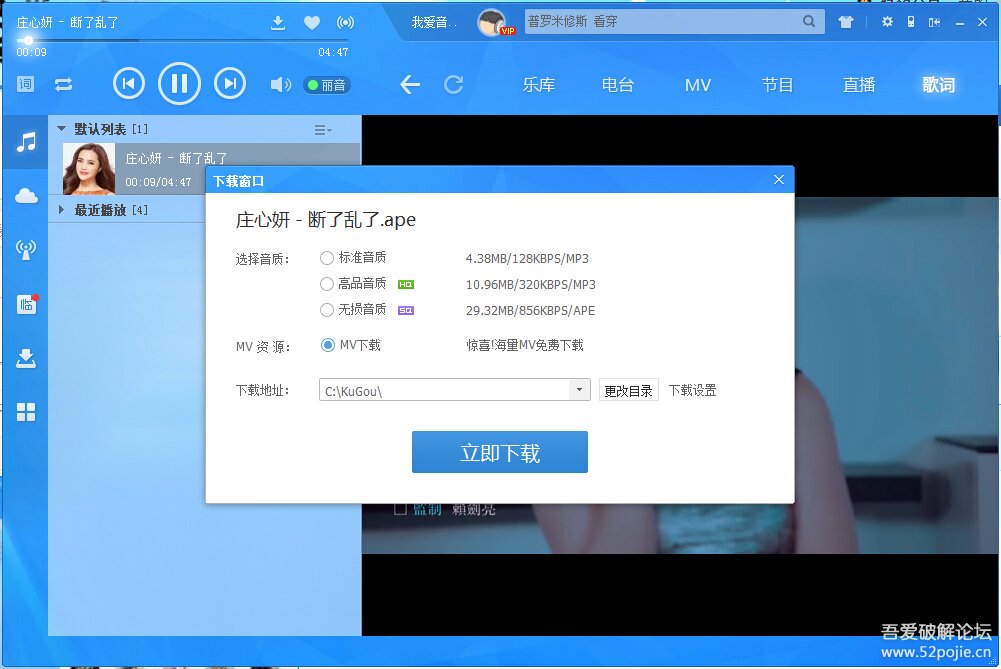This screenshot has width=1001, height=669.
Task: Click the username 我爱音..
Action: [x=434, y=22]
